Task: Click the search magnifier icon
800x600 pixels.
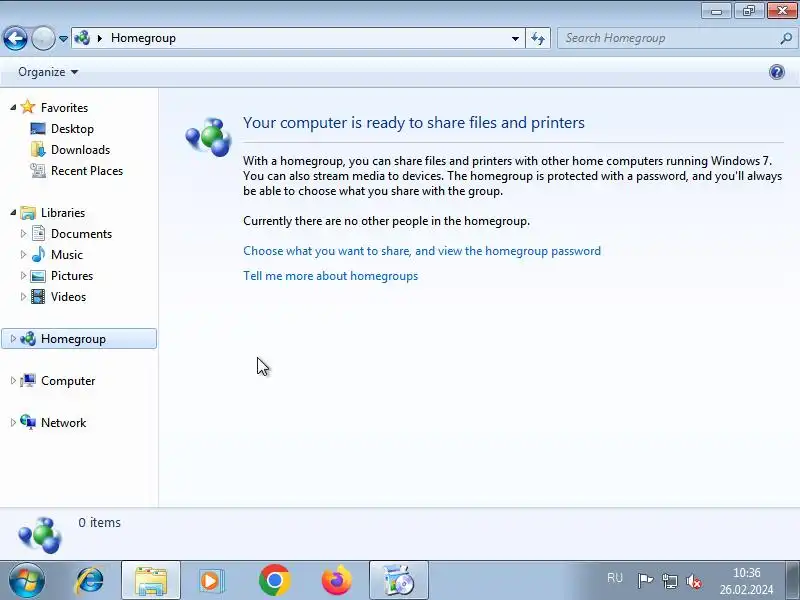Action: [x=786, y=38]
